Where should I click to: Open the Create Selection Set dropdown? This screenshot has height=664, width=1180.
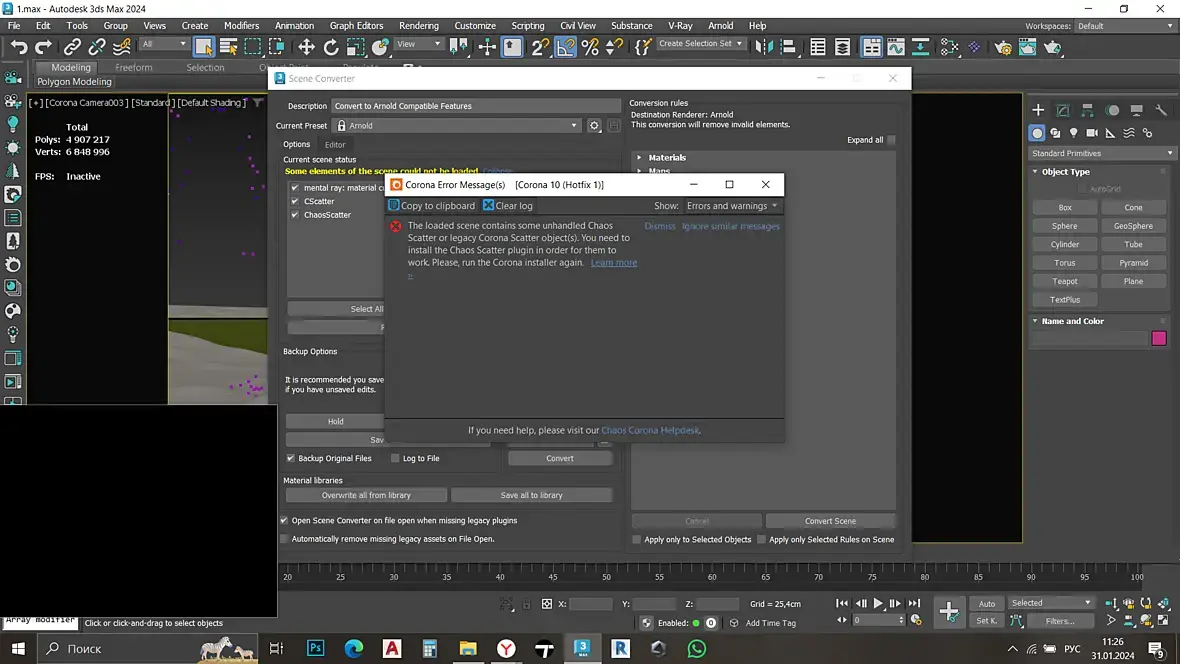700,44
